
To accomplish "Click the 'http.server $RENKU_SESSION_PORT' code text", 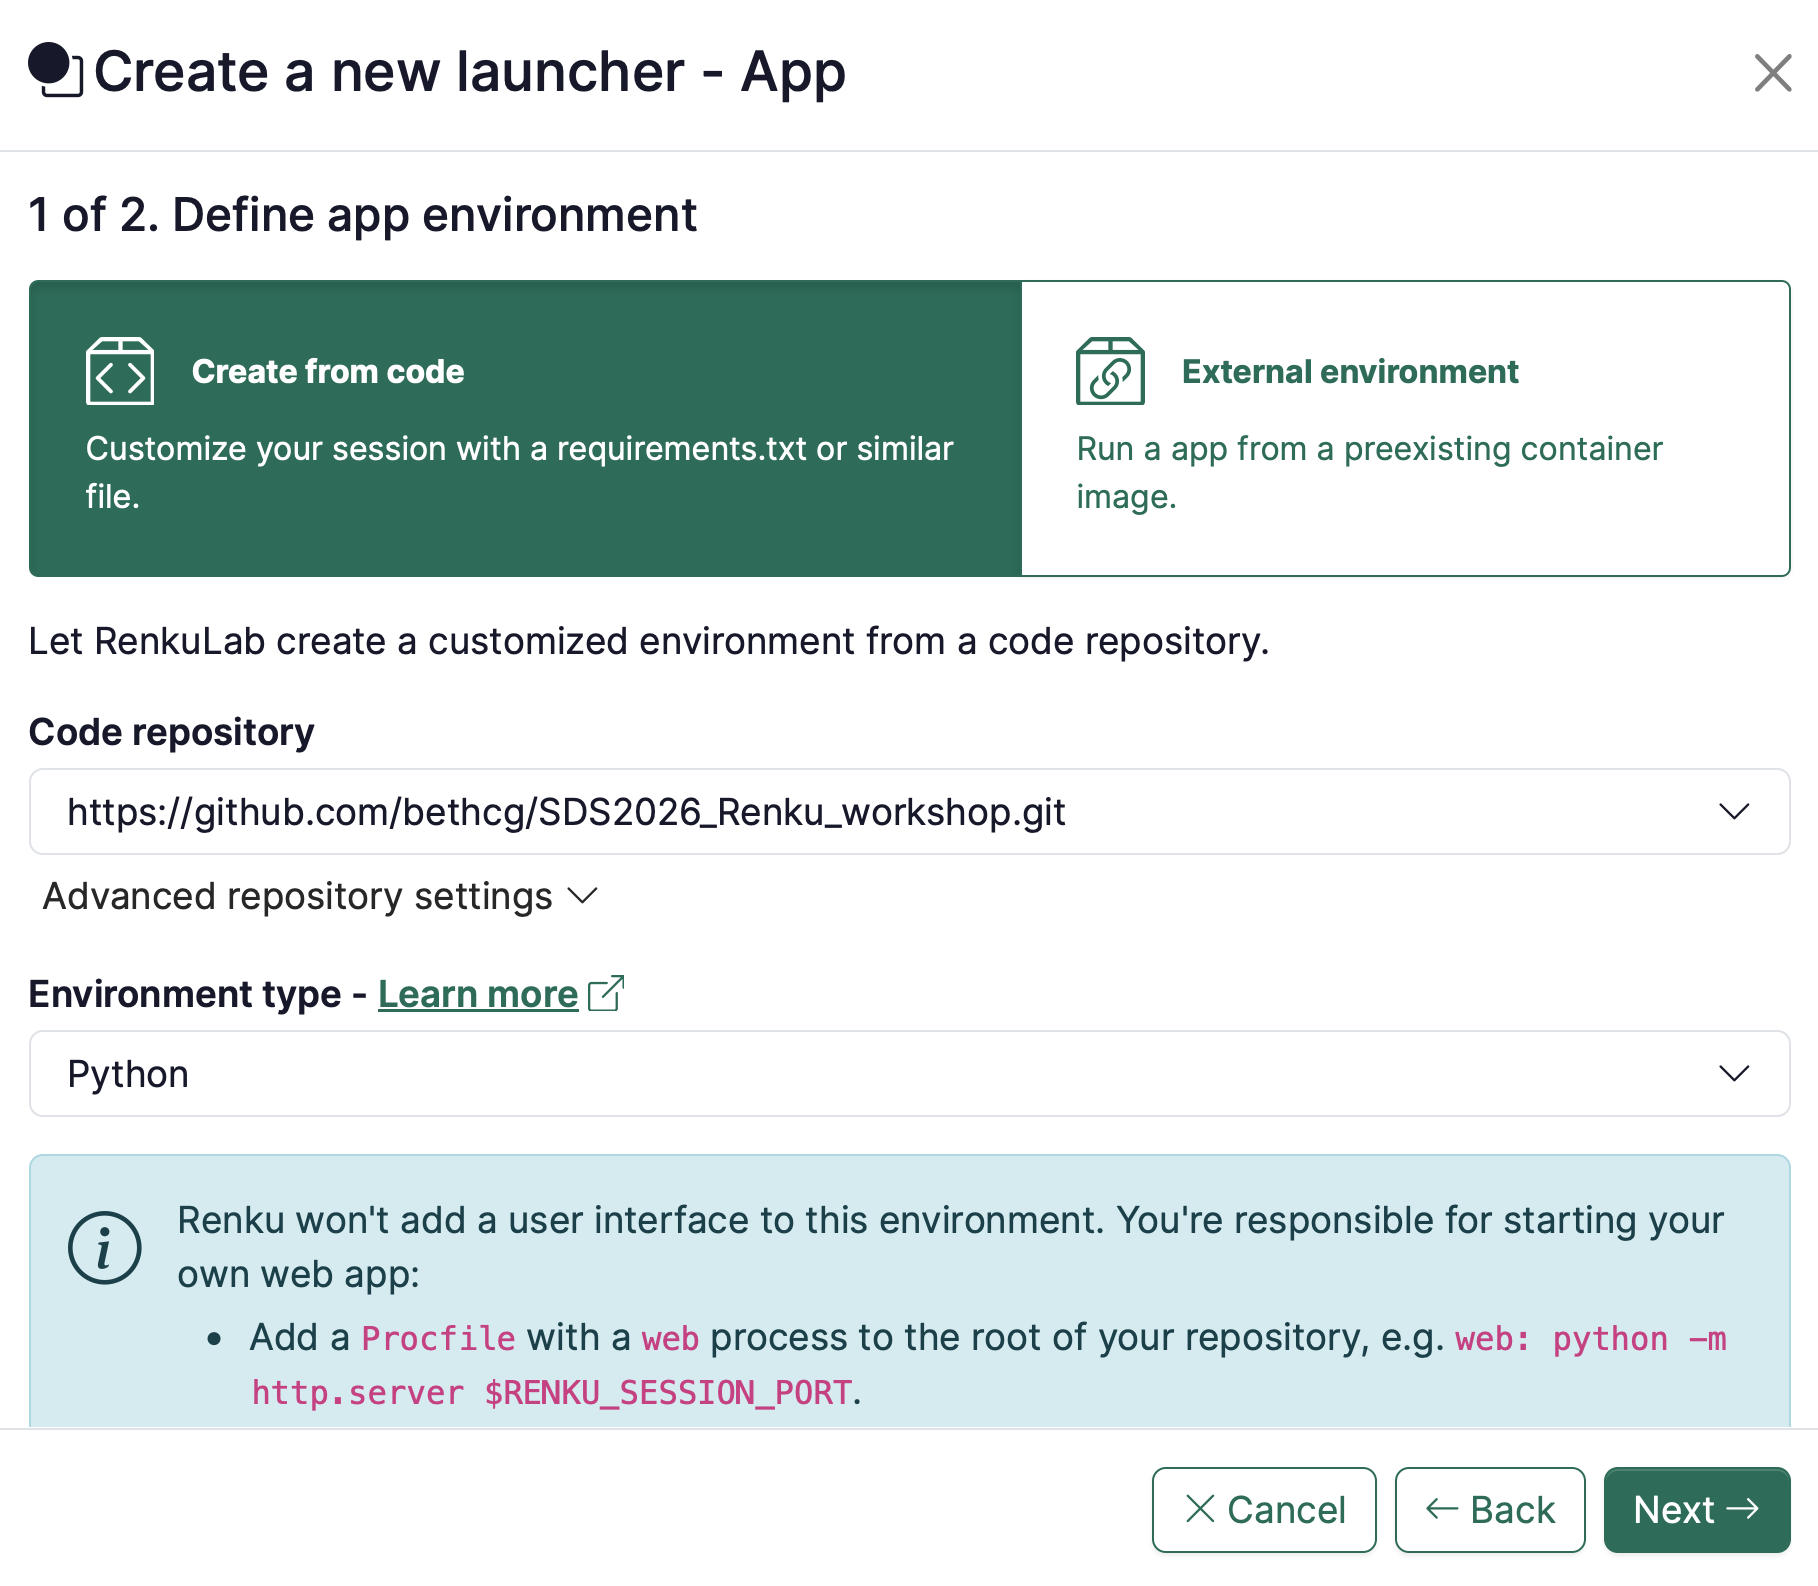I will pos(551,1392).
